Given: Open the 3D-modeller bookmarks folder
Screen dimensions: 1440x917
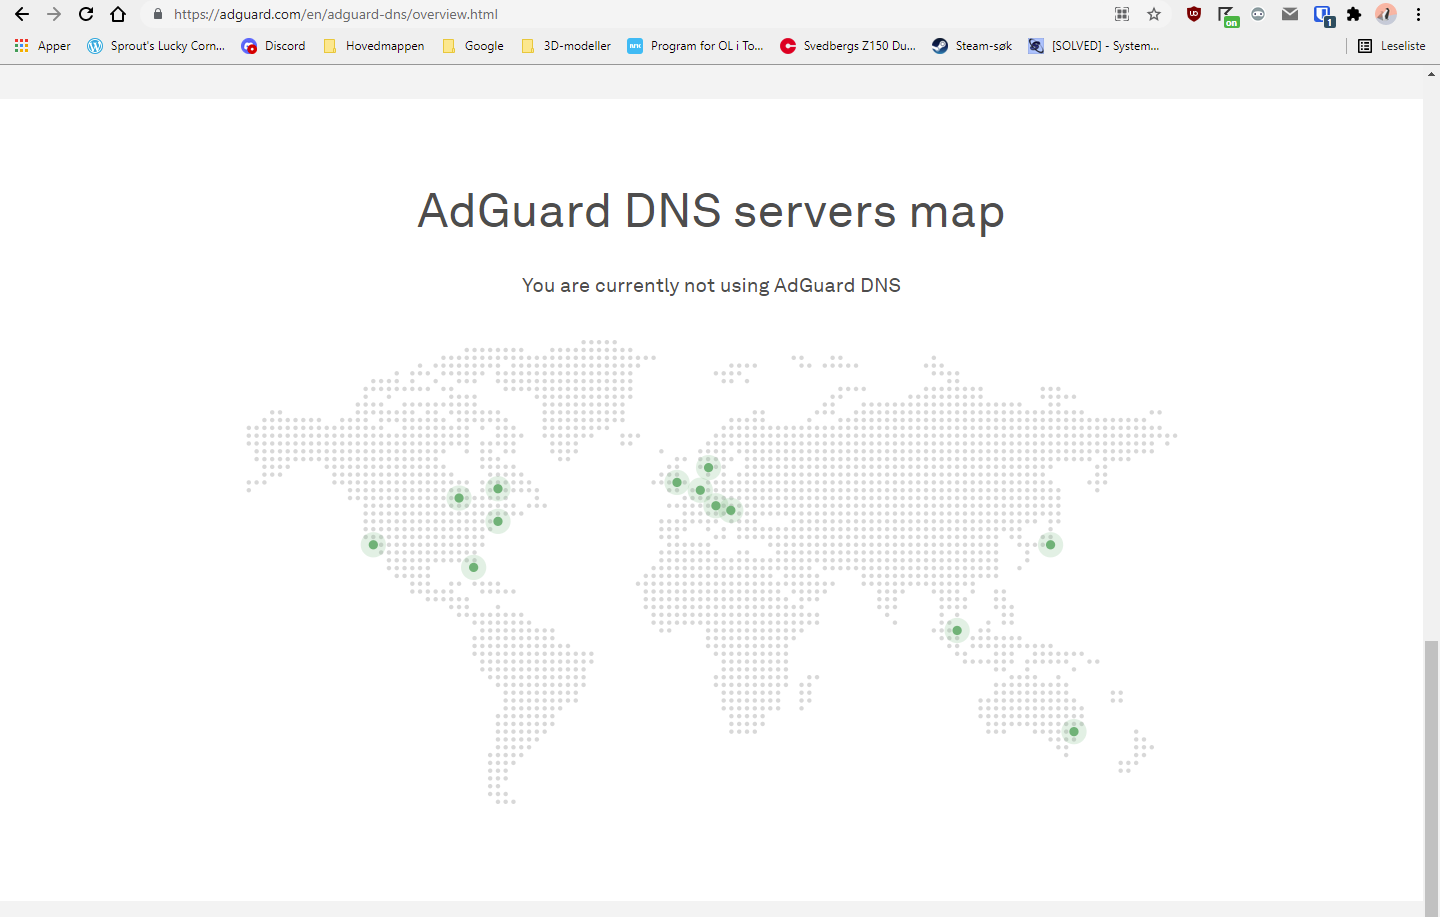Looking at the screenshot, I should (x=566, y=45).
